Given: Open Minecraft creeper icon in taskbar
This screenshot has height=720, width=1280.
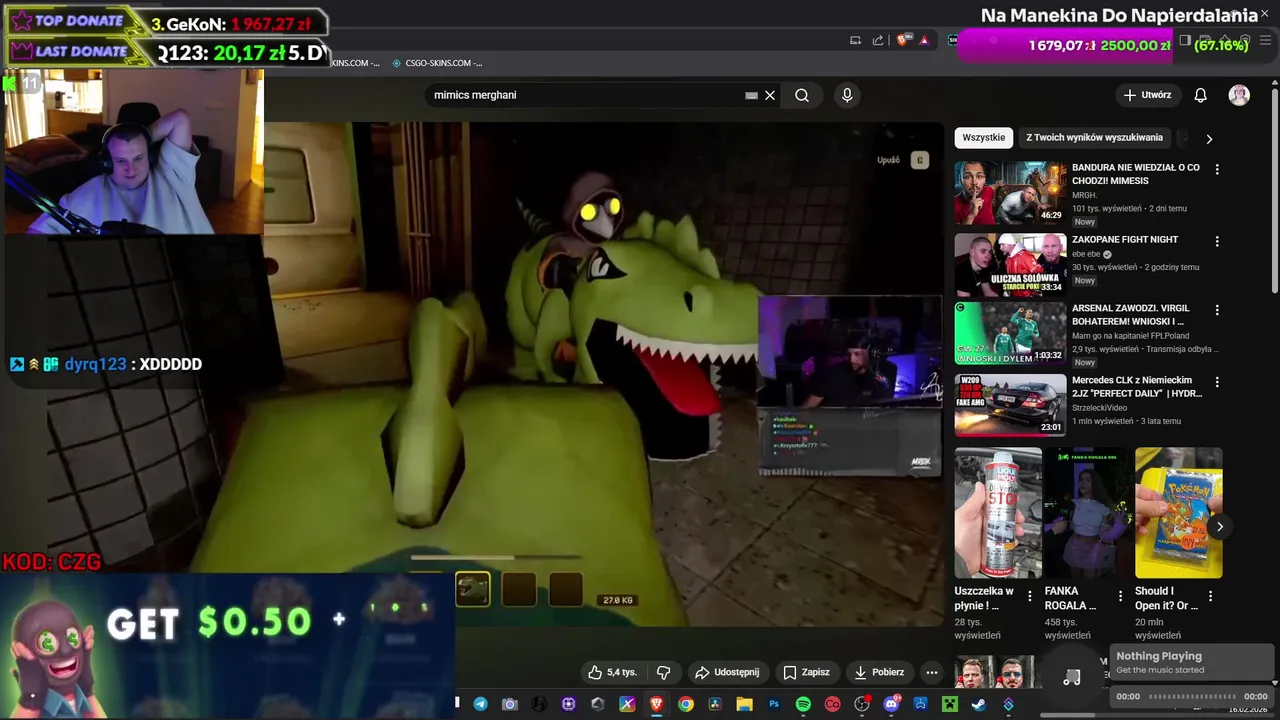Looking at the screenshot, I should (x=950, y=704).
